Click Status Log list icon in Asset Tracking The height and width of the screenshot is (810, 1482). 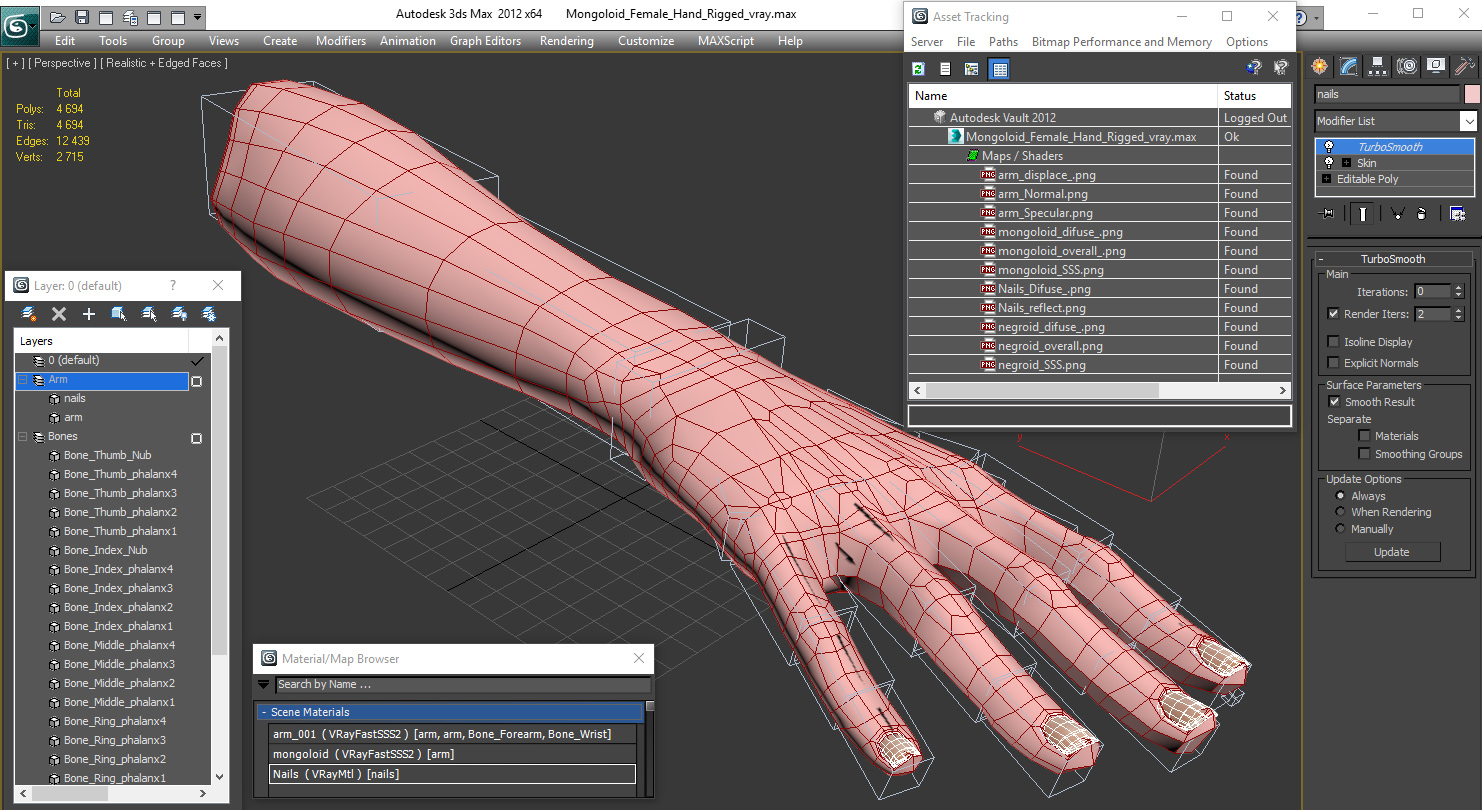[945, 68]
